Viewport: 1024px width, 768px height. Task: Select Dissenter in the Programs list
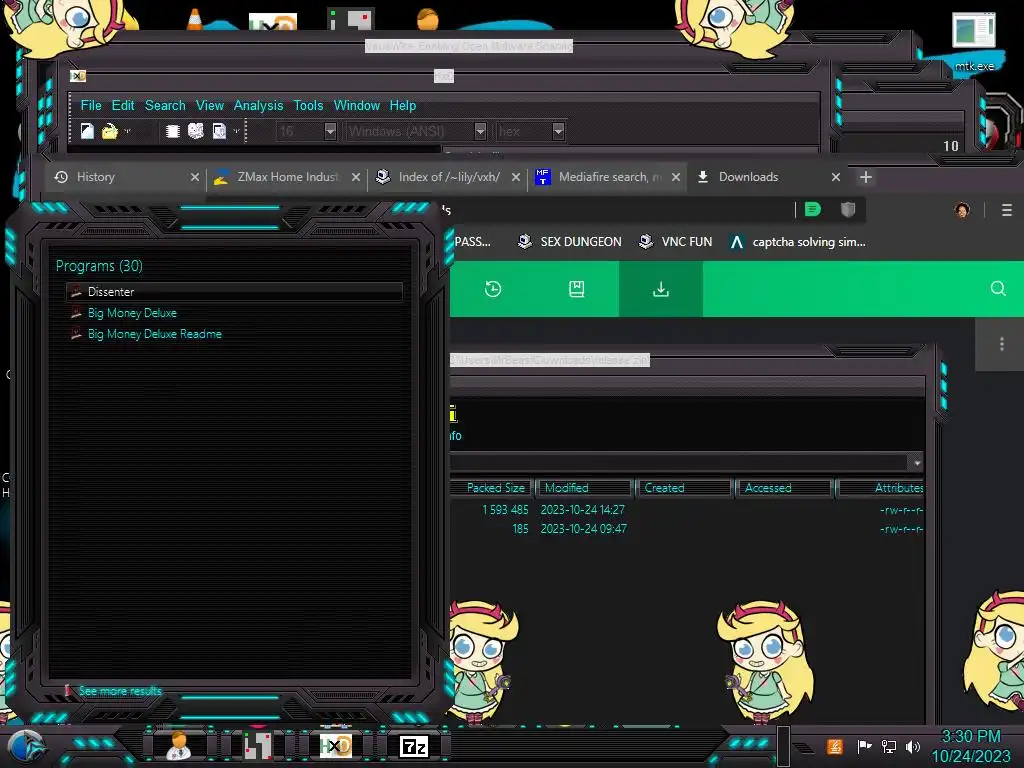[234, 292]
